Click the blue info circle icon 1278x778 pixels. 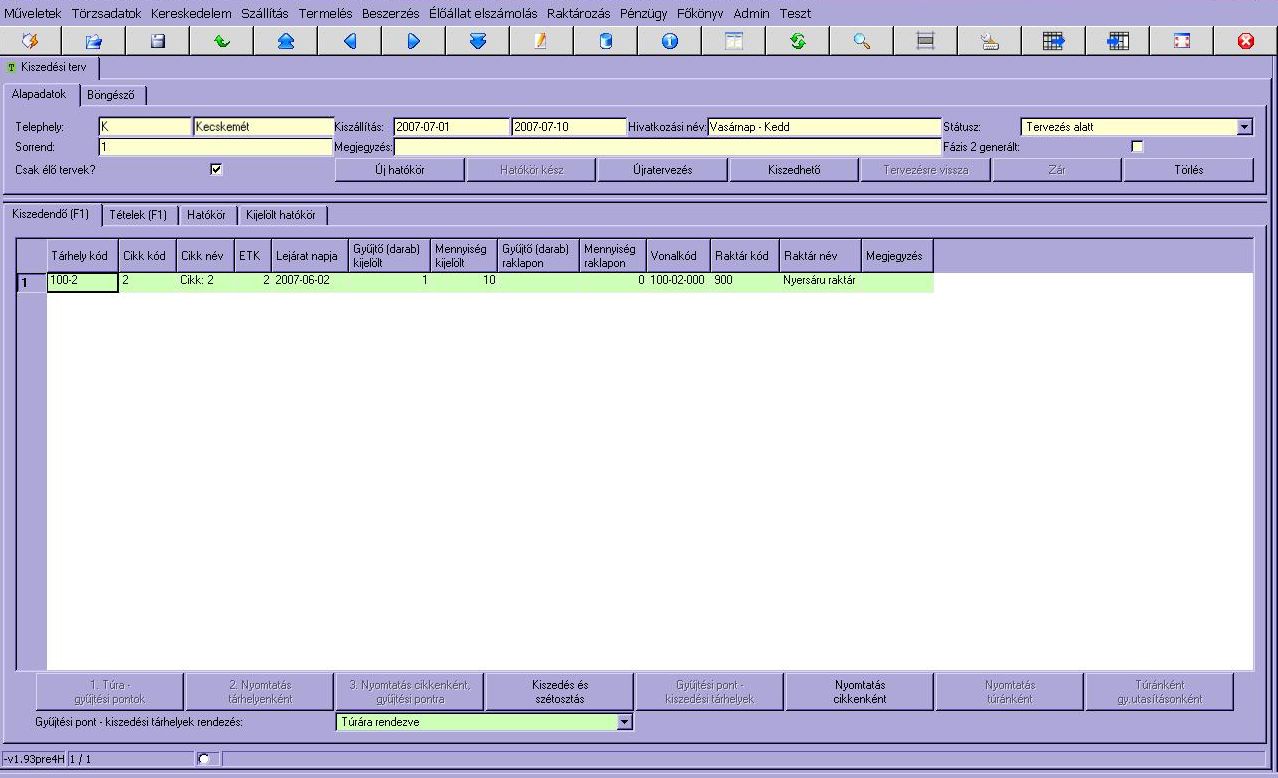pos(670,41)
